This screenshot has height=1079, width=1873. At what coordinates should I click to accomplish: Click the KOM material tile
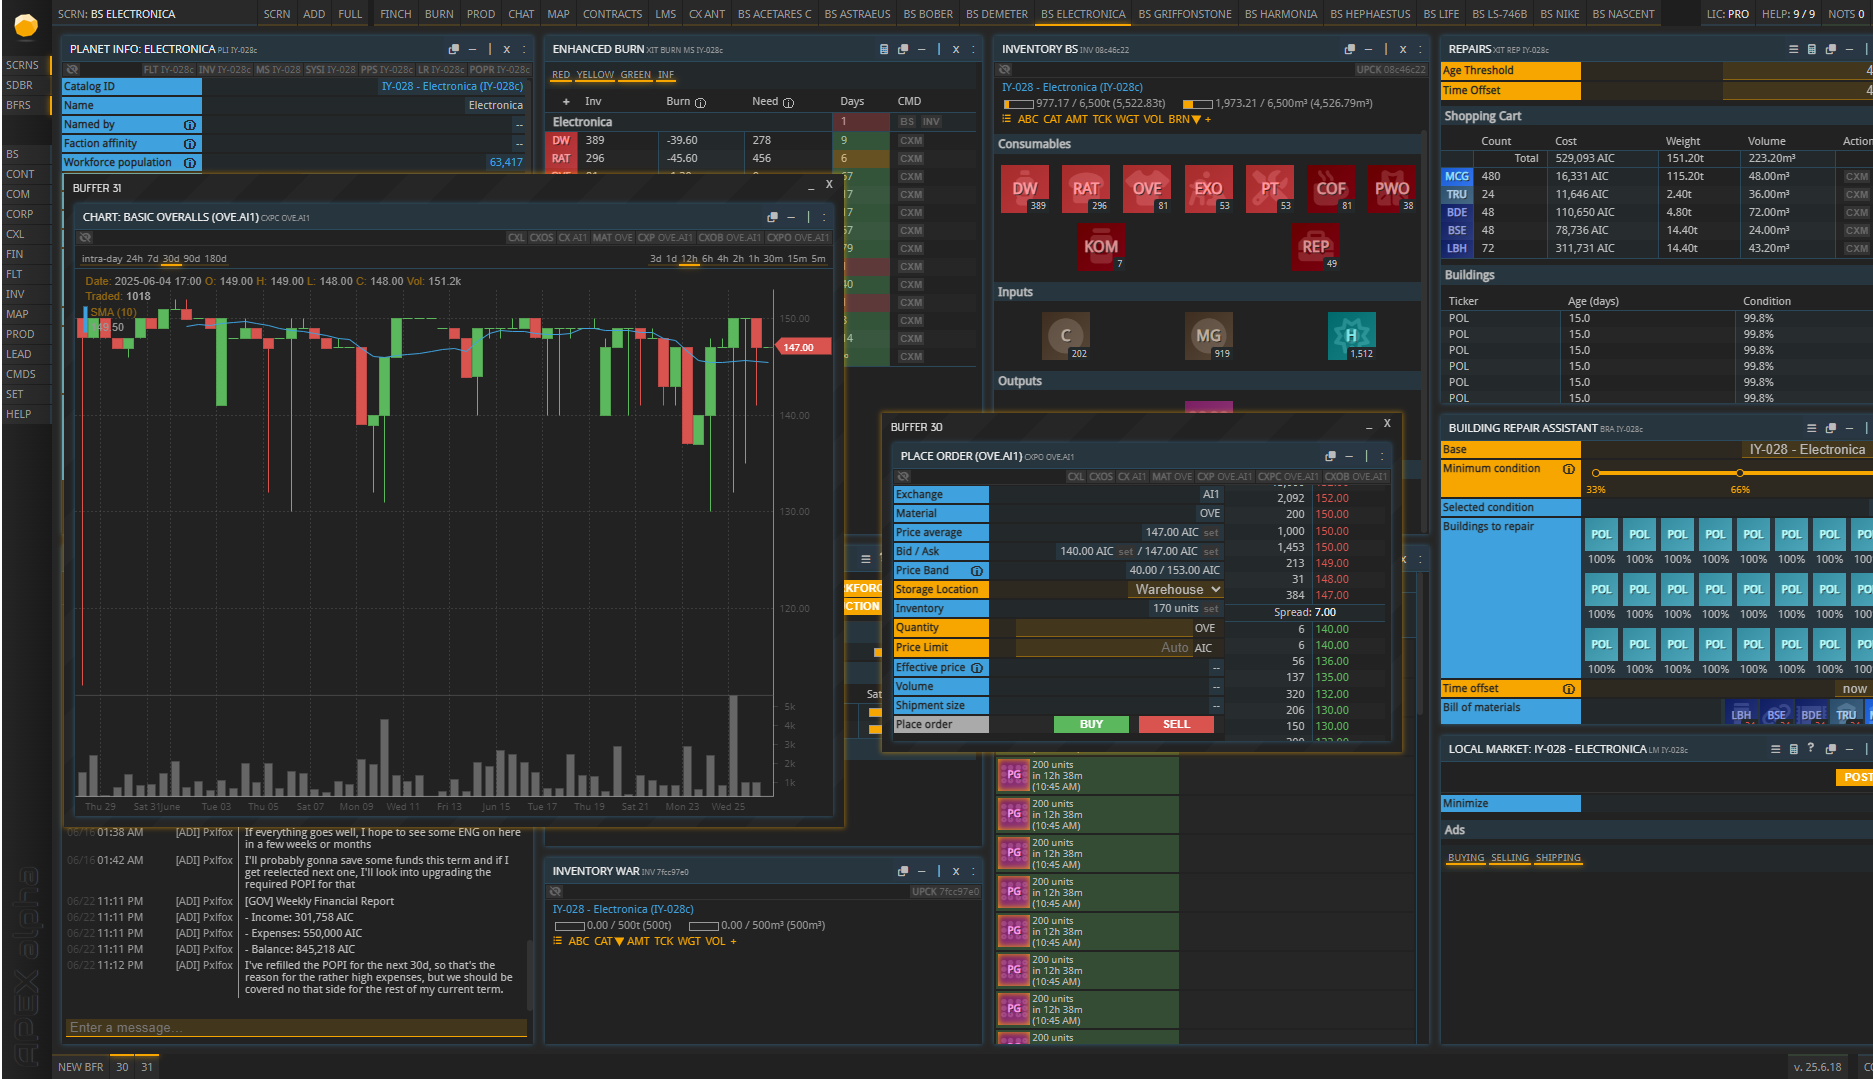1101,246
